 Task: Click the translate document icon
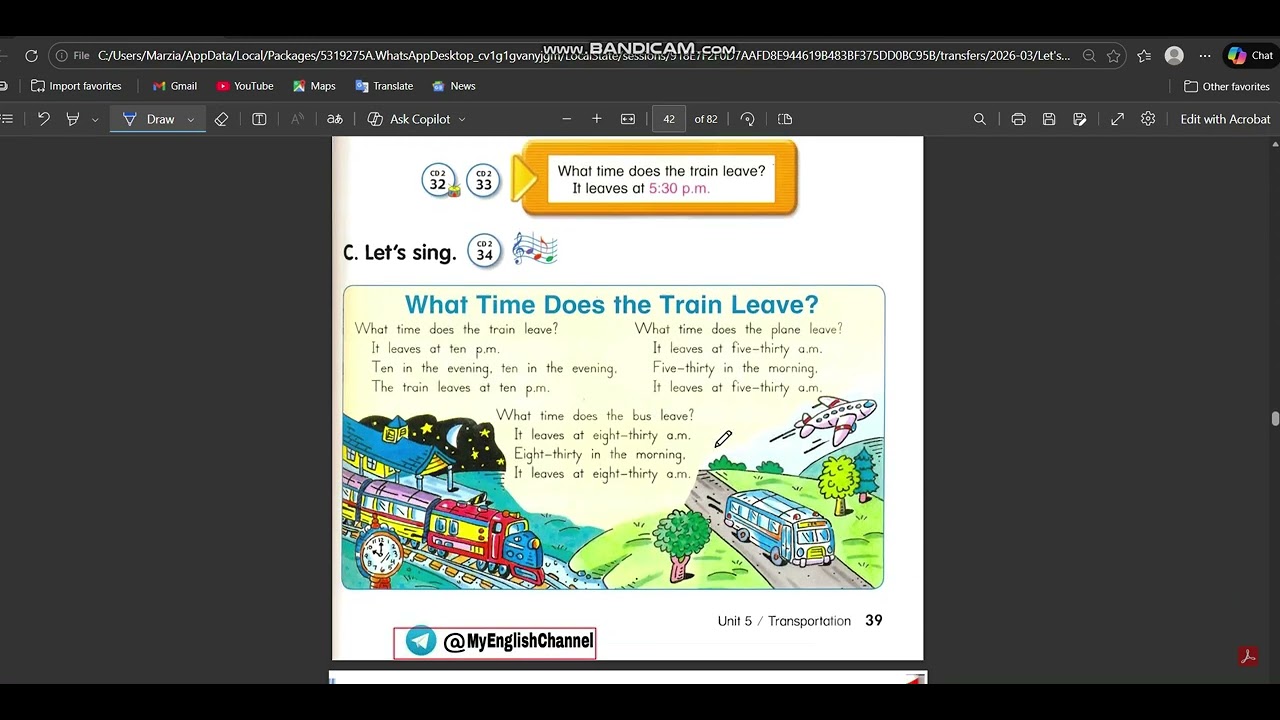pos(335,119)
